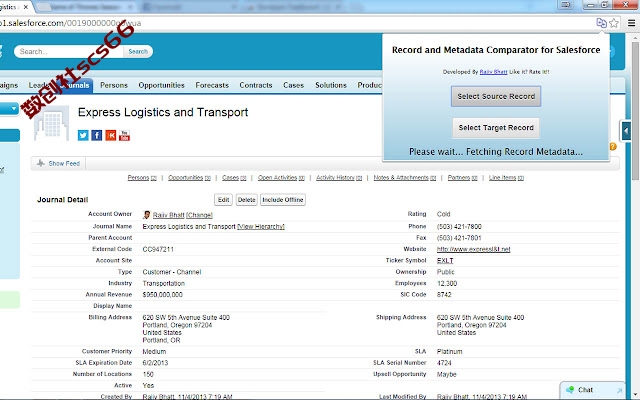
Task: Select the External Code value CC947211
Action: pos(158,249)
